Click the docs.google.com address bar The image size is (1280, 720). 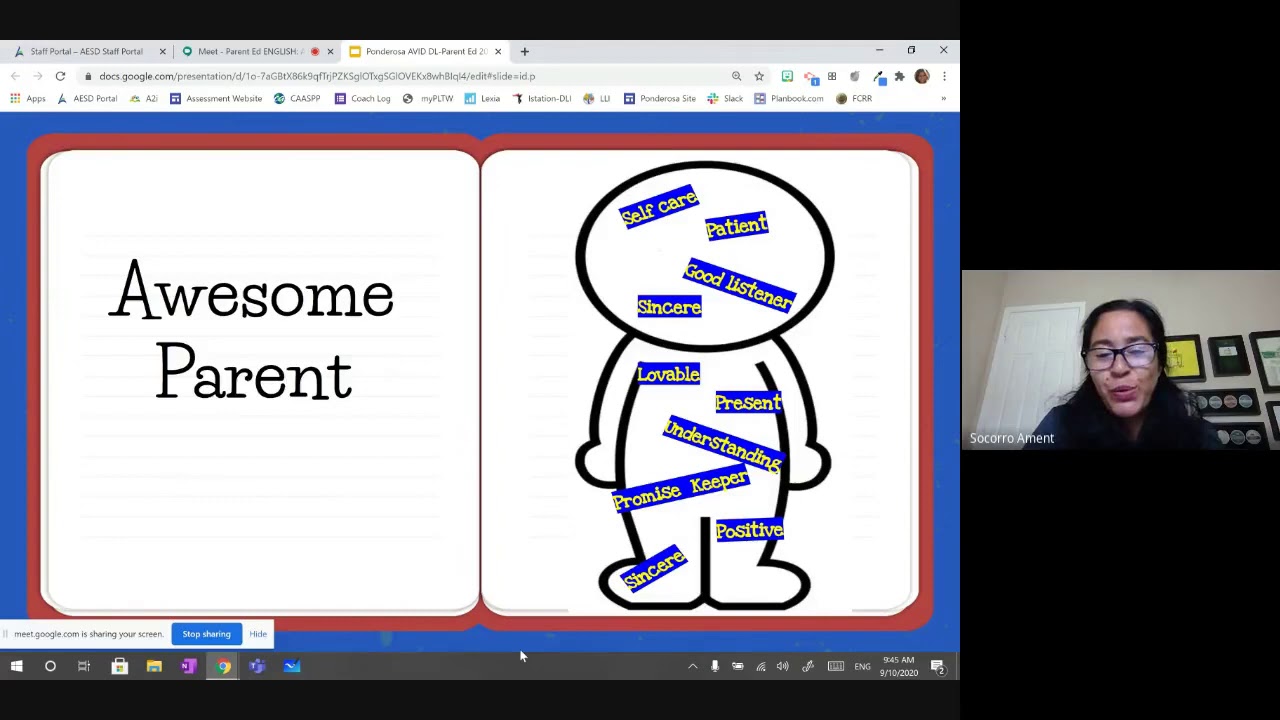[400, 76]
